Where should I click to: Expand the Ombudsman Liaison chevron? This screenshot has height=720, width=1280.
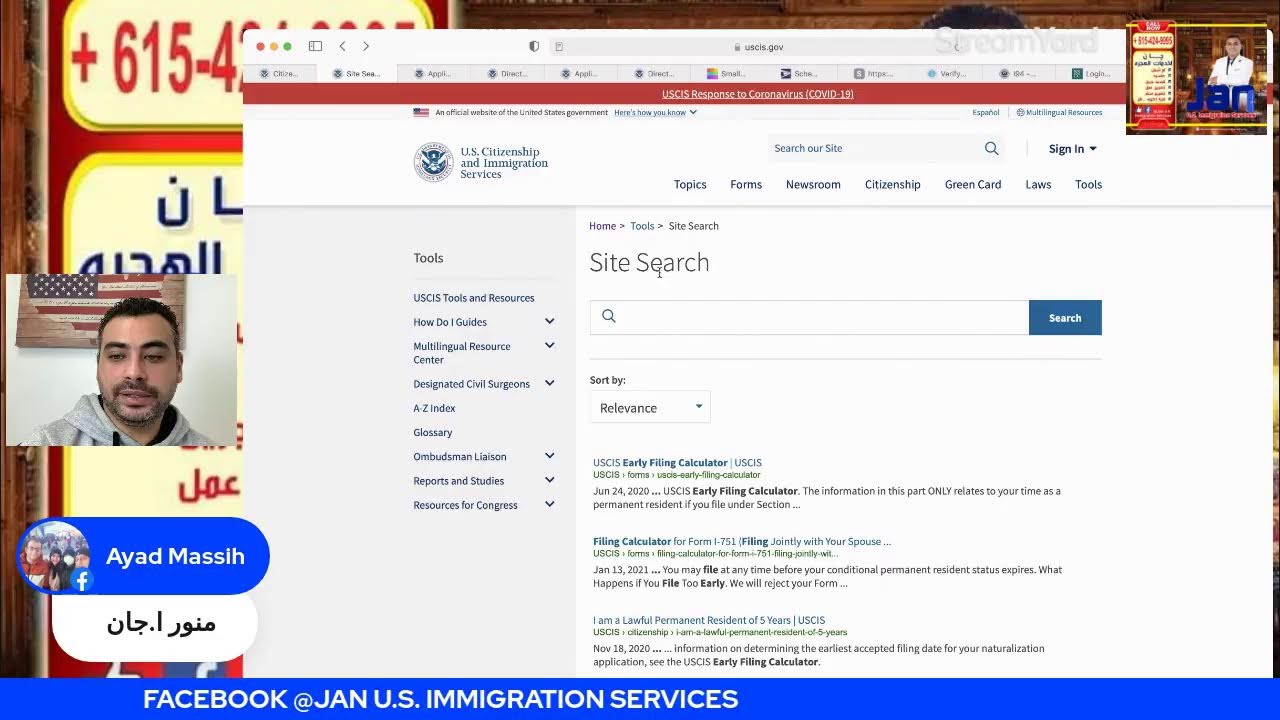pyautogui.click(x=549, y=456)
